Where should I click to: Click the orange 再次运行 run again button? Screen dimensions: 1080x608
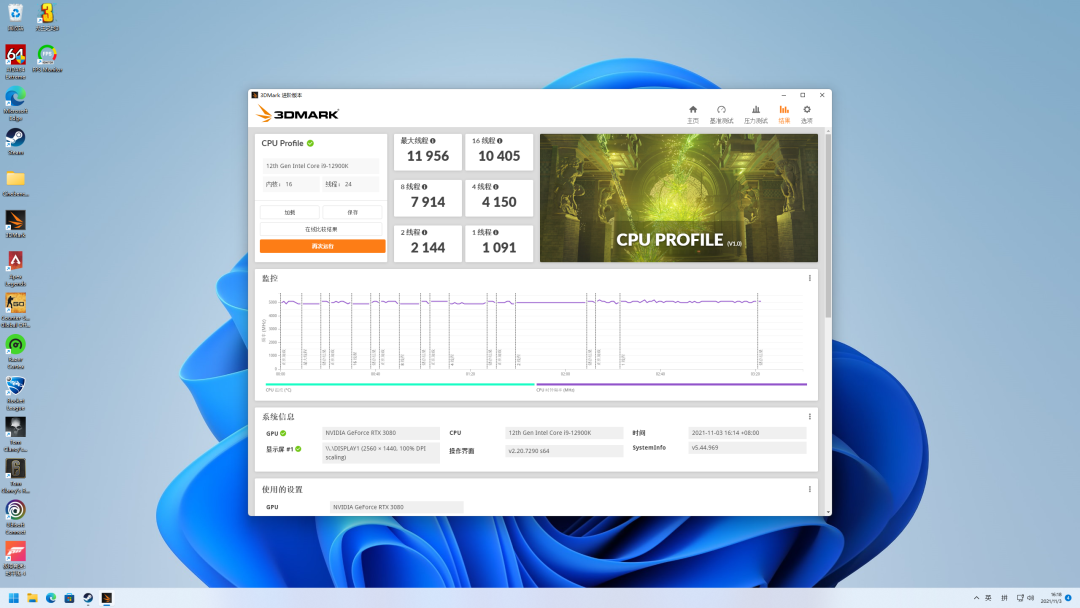322,246
